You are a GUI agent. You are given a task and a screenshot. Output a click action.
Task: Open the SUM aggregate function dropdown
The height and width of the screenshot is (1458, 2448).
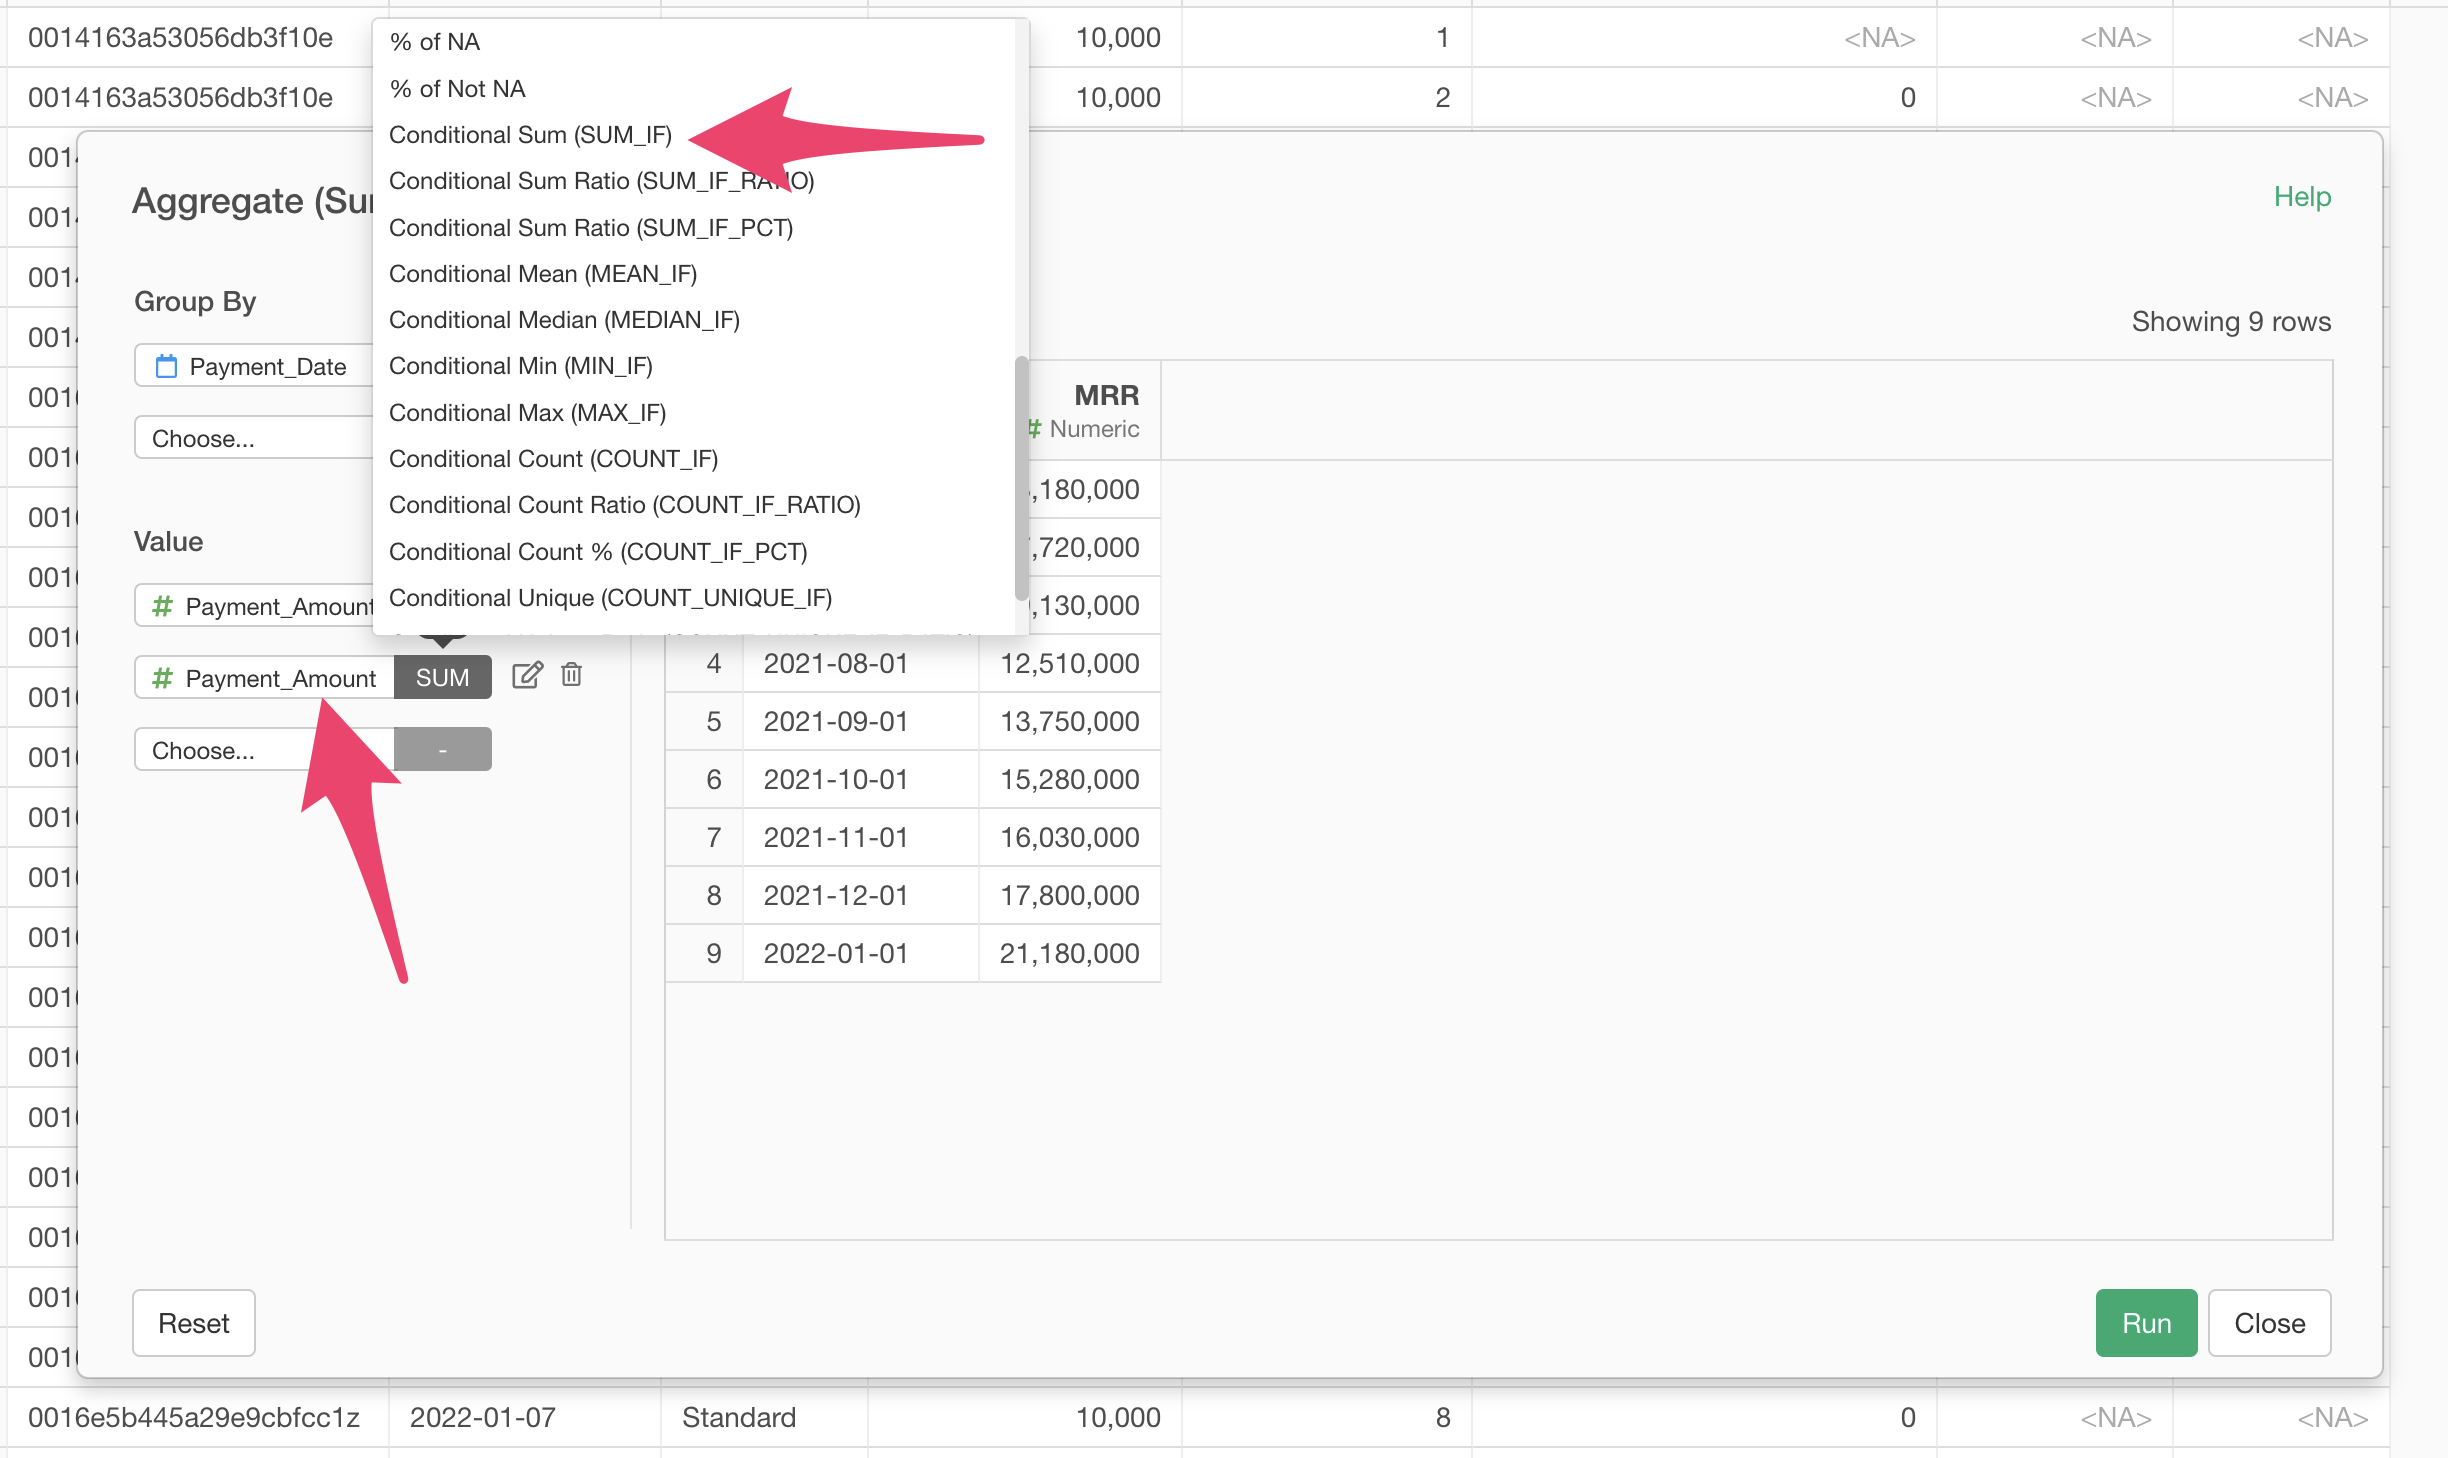click(x=442, y=678)
